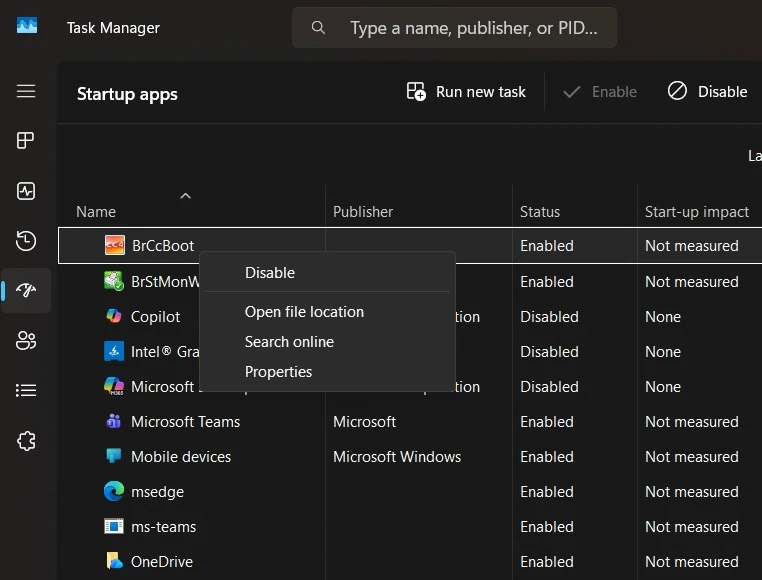Viewport: 762px width, 580px height.
Task: Click the Copilot app icon
Action: [114, 316]
